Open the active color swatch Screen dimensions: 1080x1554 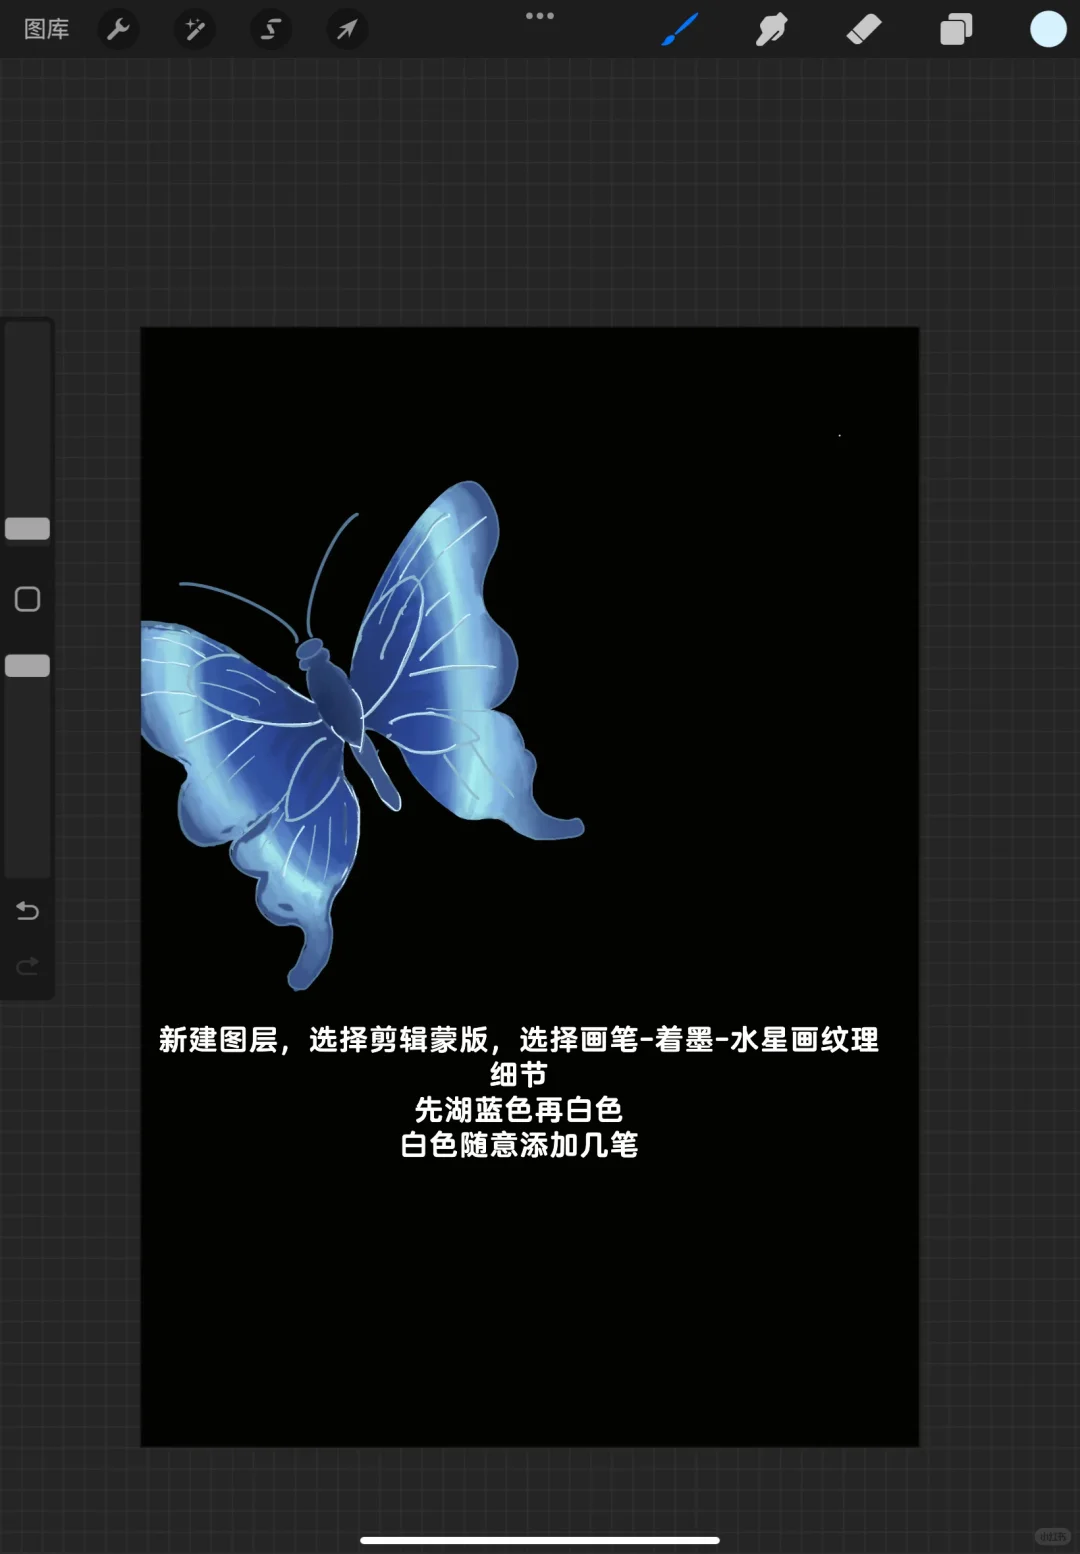click(1047, 29)
